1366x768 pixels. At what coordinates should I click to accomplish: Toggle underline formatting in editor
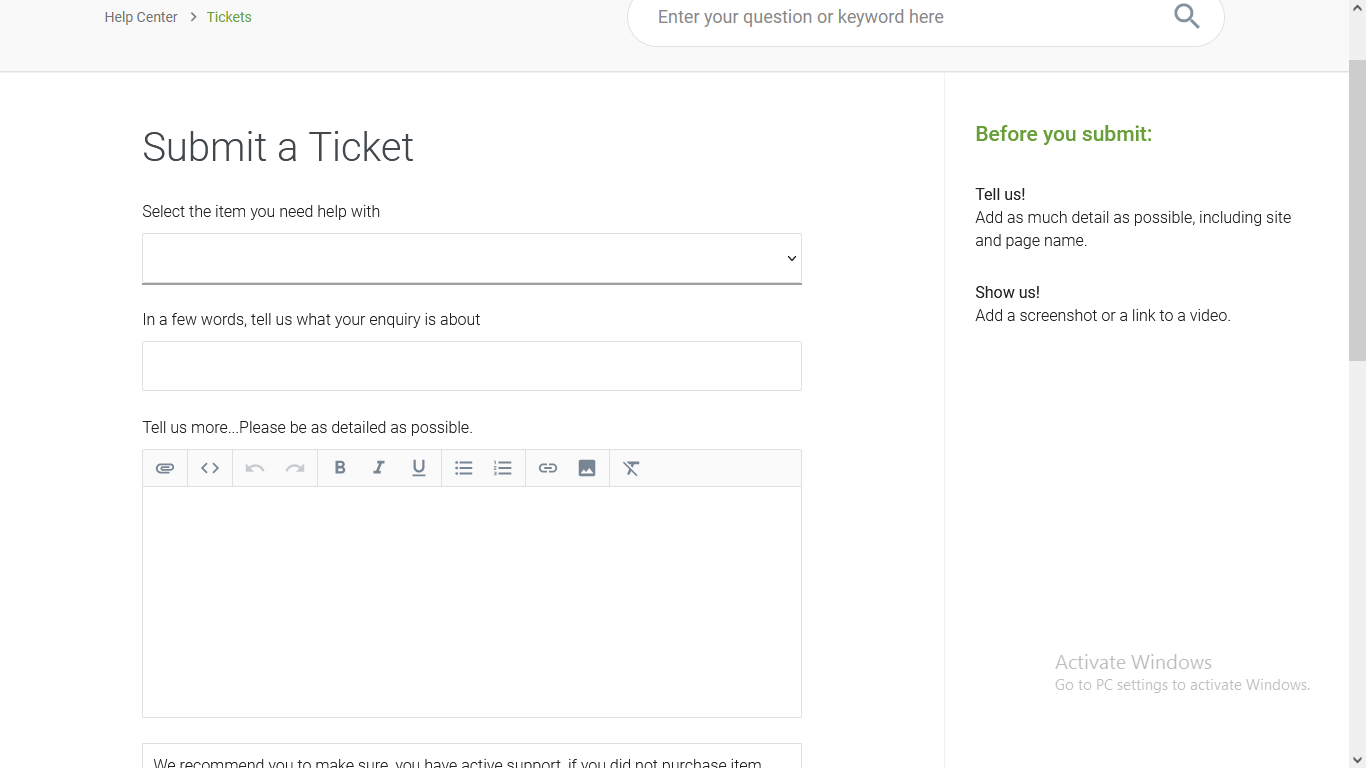pos(419,468)
